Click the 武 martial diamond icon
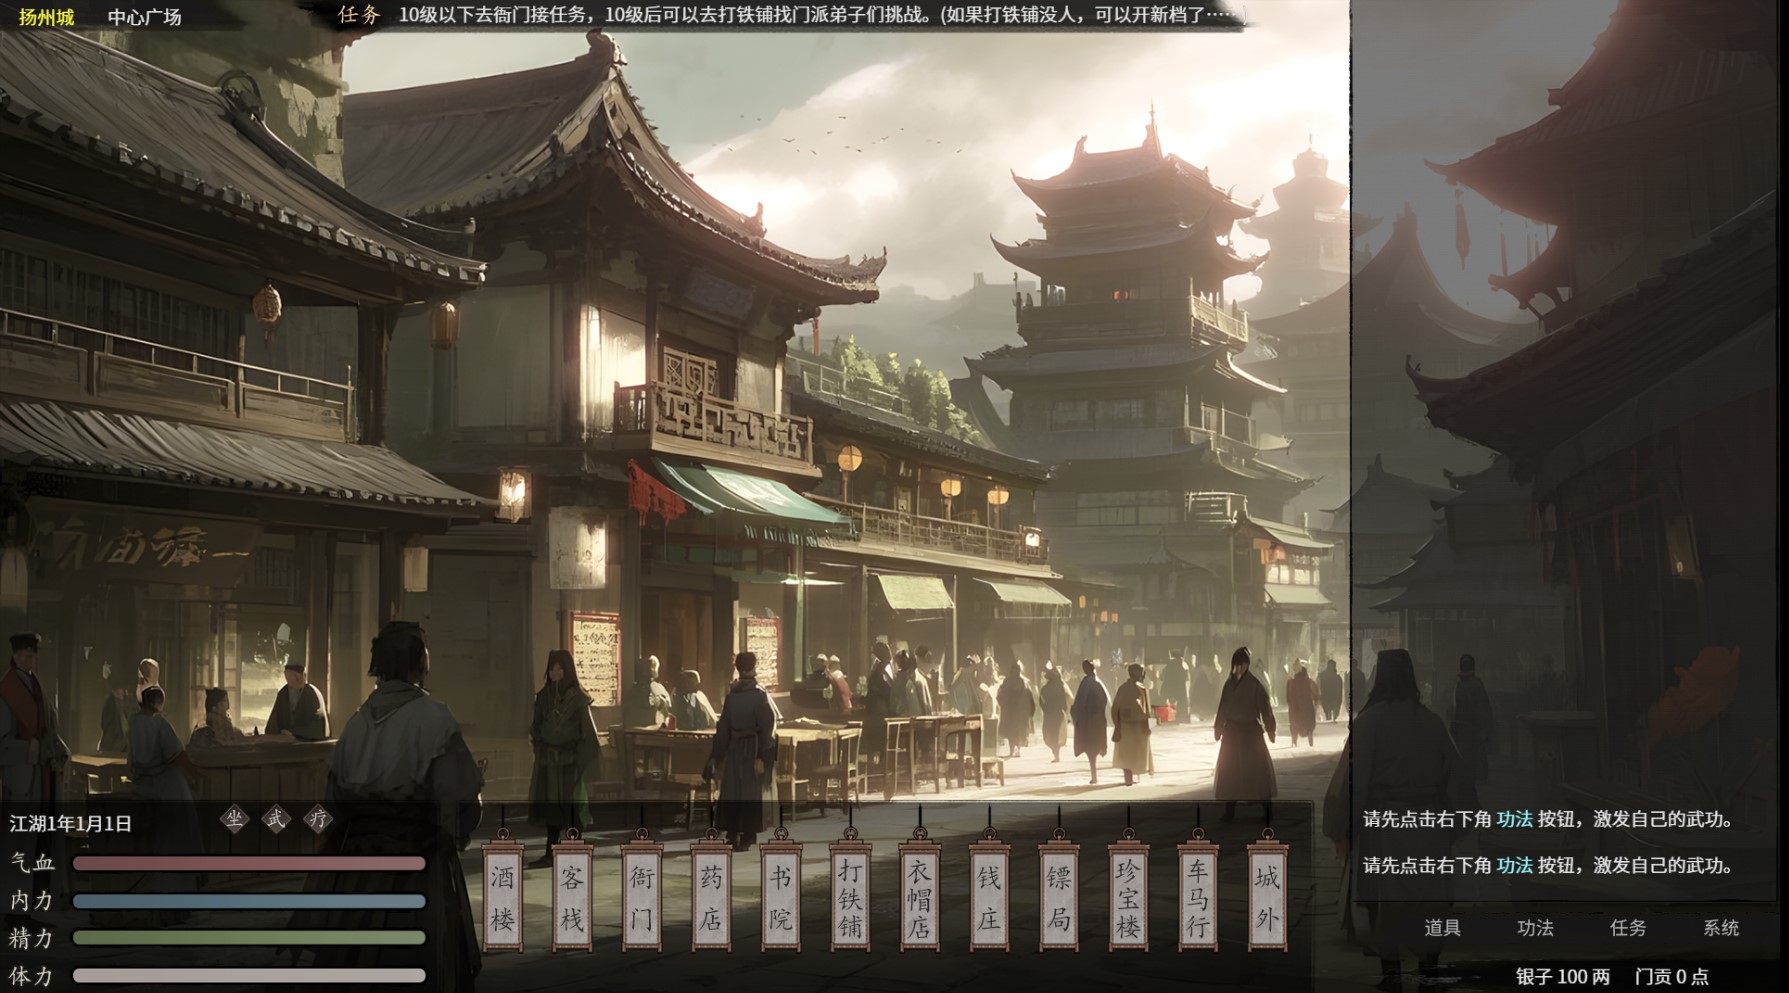This screenshot has height=993, width=1789. point(276,820)
